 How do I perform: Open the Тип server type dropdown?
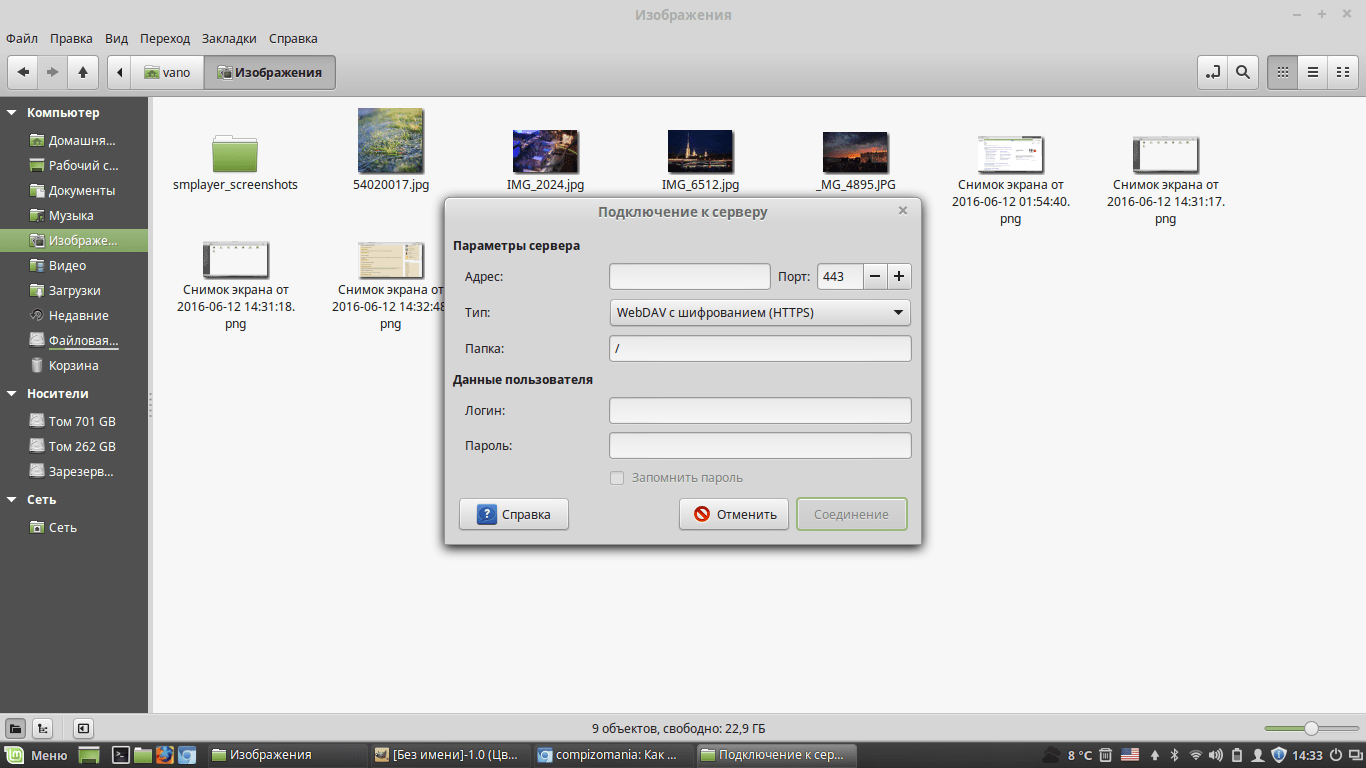tap(760, 313)
